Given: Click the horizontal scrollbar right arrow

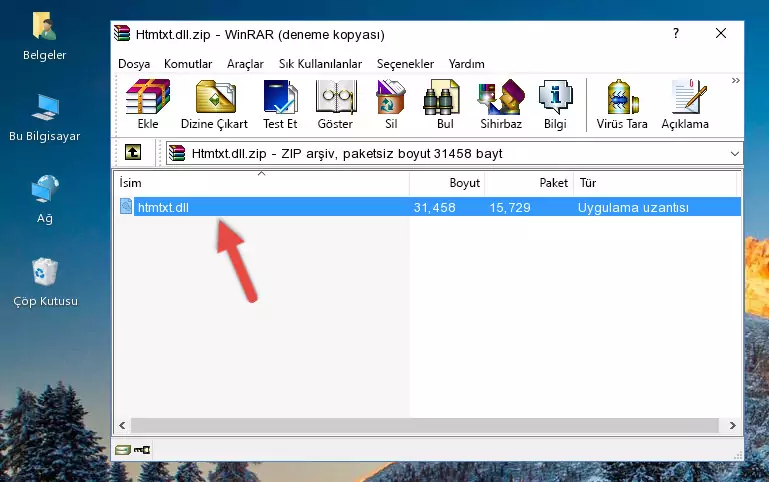Looking at the screenshot, I should click(x=732, y=425).
